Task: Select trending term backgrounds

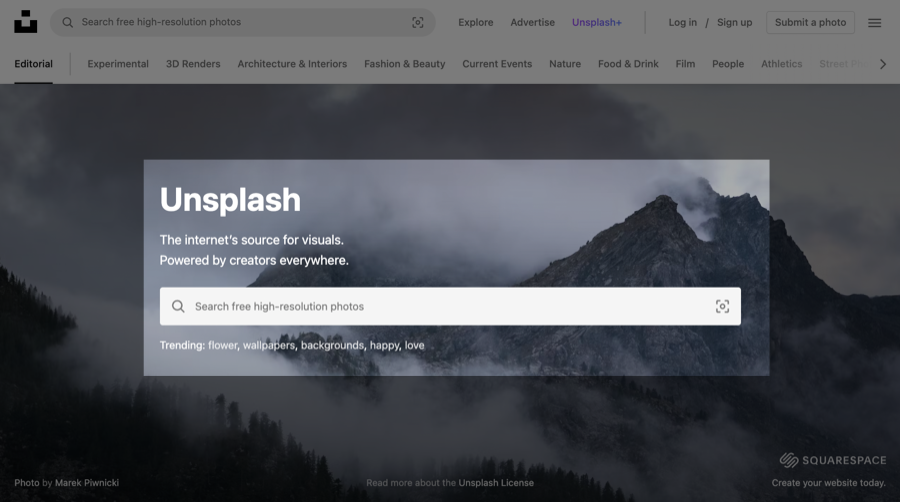Action: 332,345
